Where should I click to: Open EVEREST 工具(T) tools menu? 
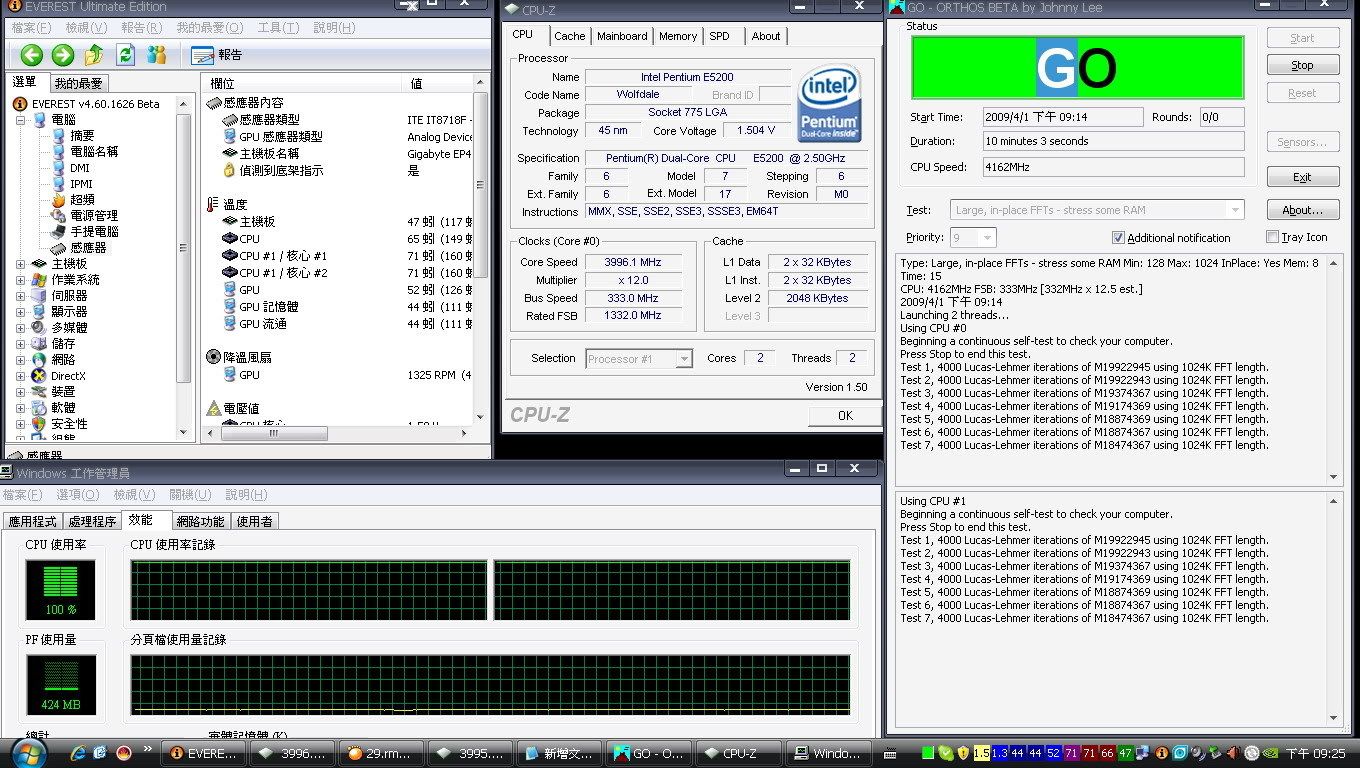pyautogui.click(x=278, y=28)
